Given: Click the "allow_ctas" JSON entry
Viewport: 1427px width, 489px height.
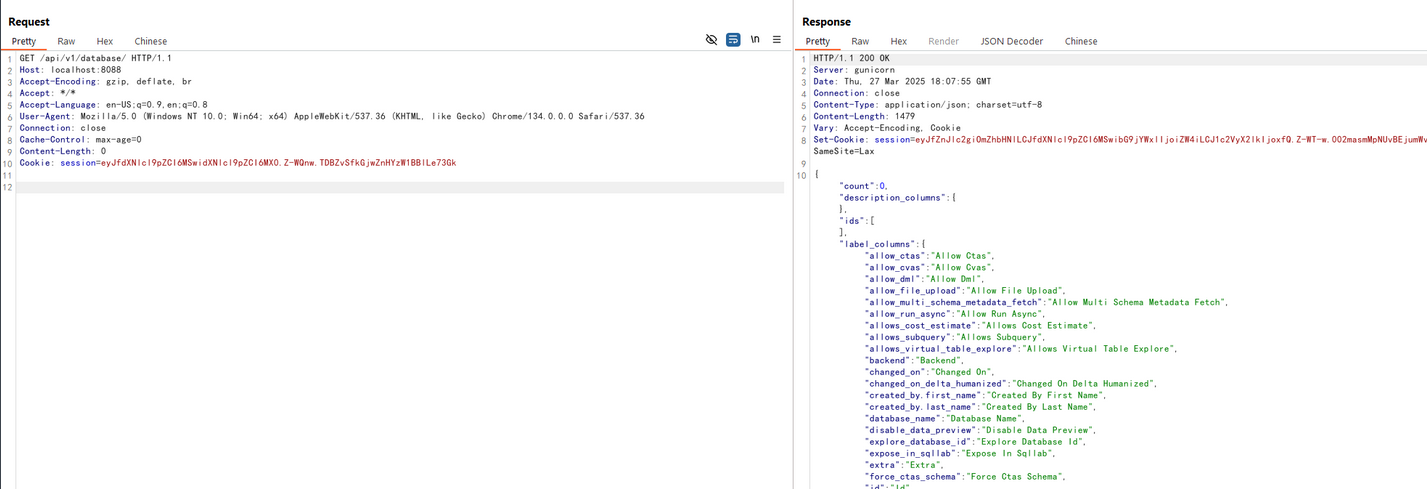Looking at the screenshot, I should point(930,256).
